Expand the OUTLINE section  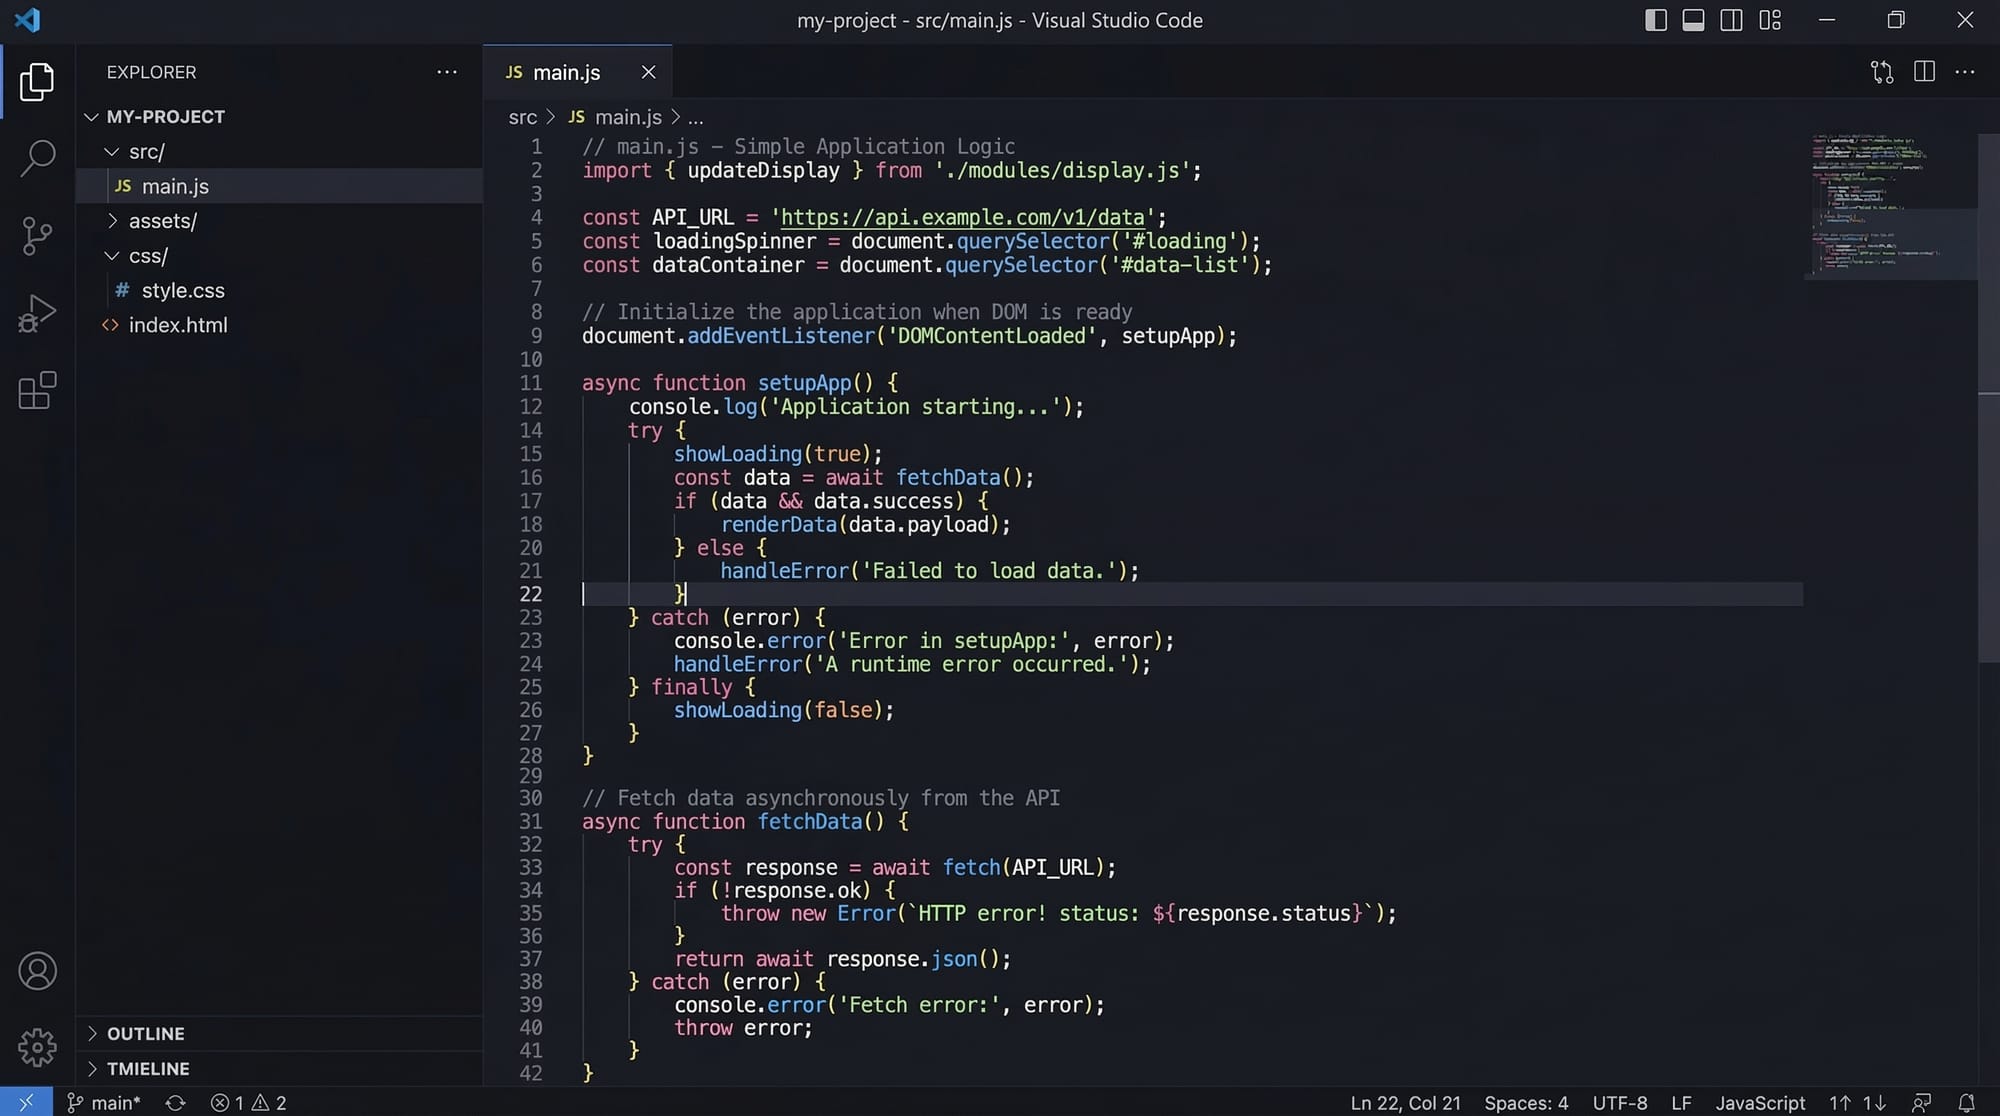click(146, 1034)
